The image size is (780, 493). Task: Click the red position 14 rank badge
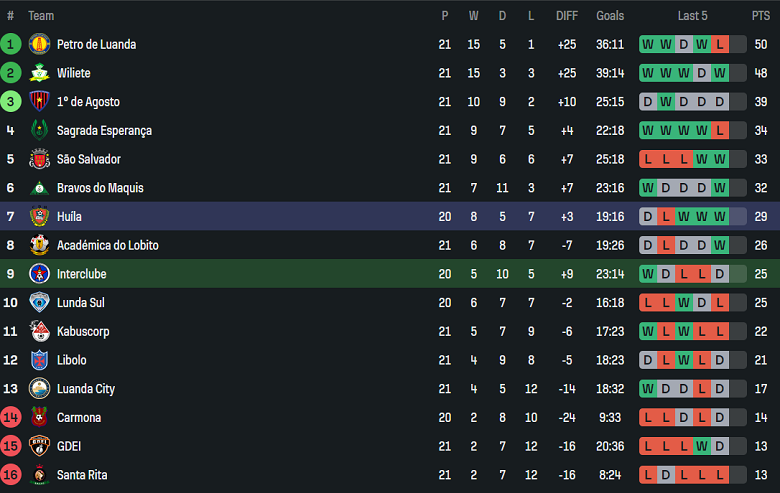(x=11, y=417)
